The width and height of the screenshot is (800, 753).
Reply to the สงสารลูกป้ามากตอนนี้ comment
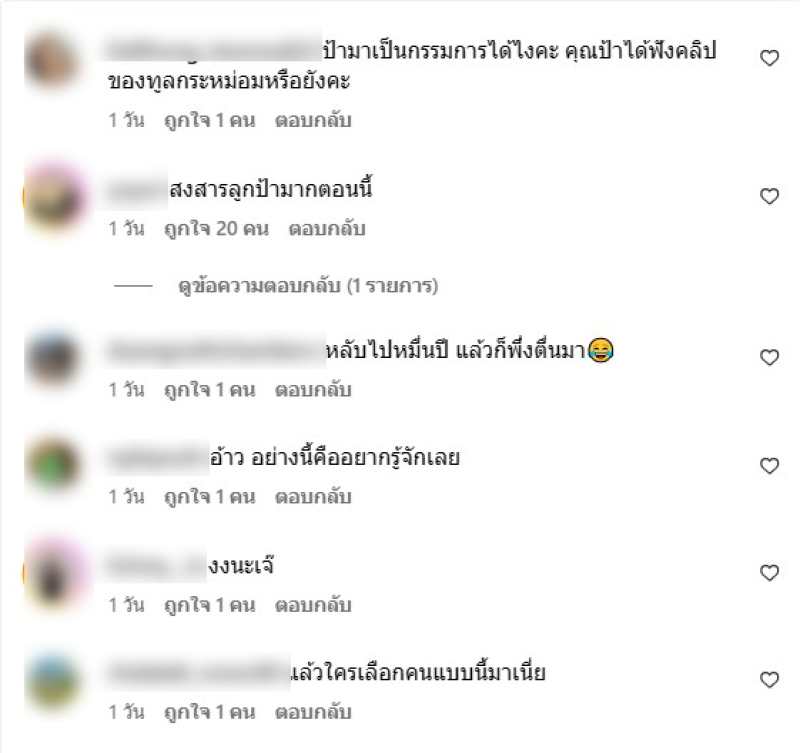(327, 229)
